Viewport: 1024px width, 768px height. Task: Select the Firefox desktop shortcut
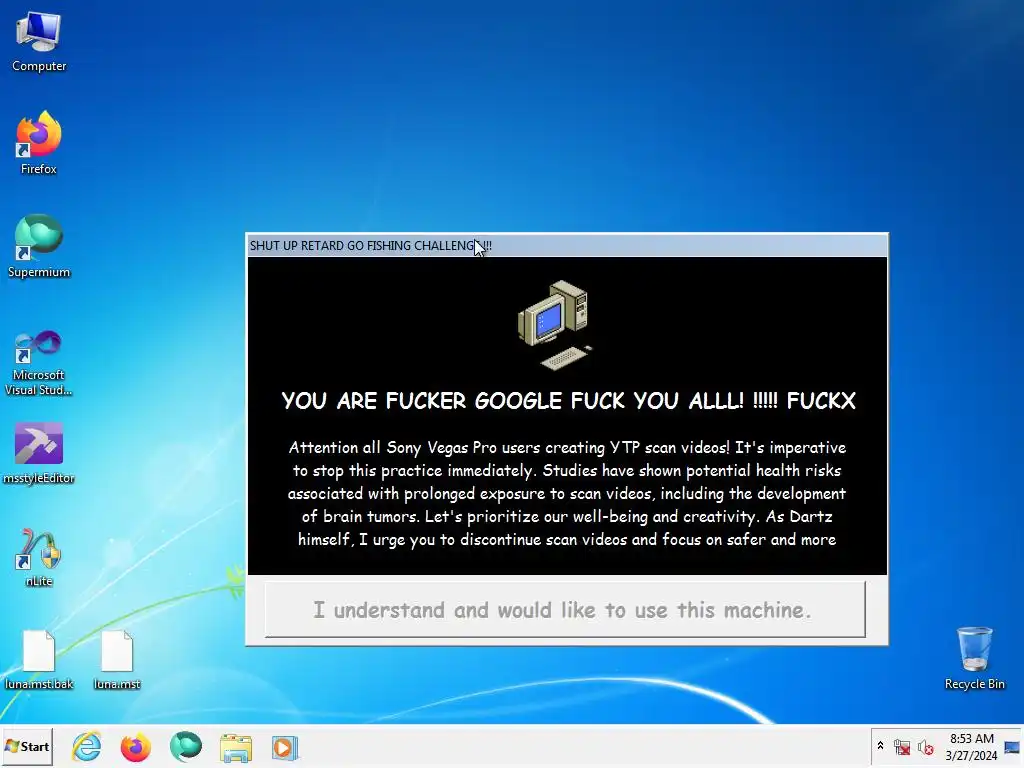39,143
